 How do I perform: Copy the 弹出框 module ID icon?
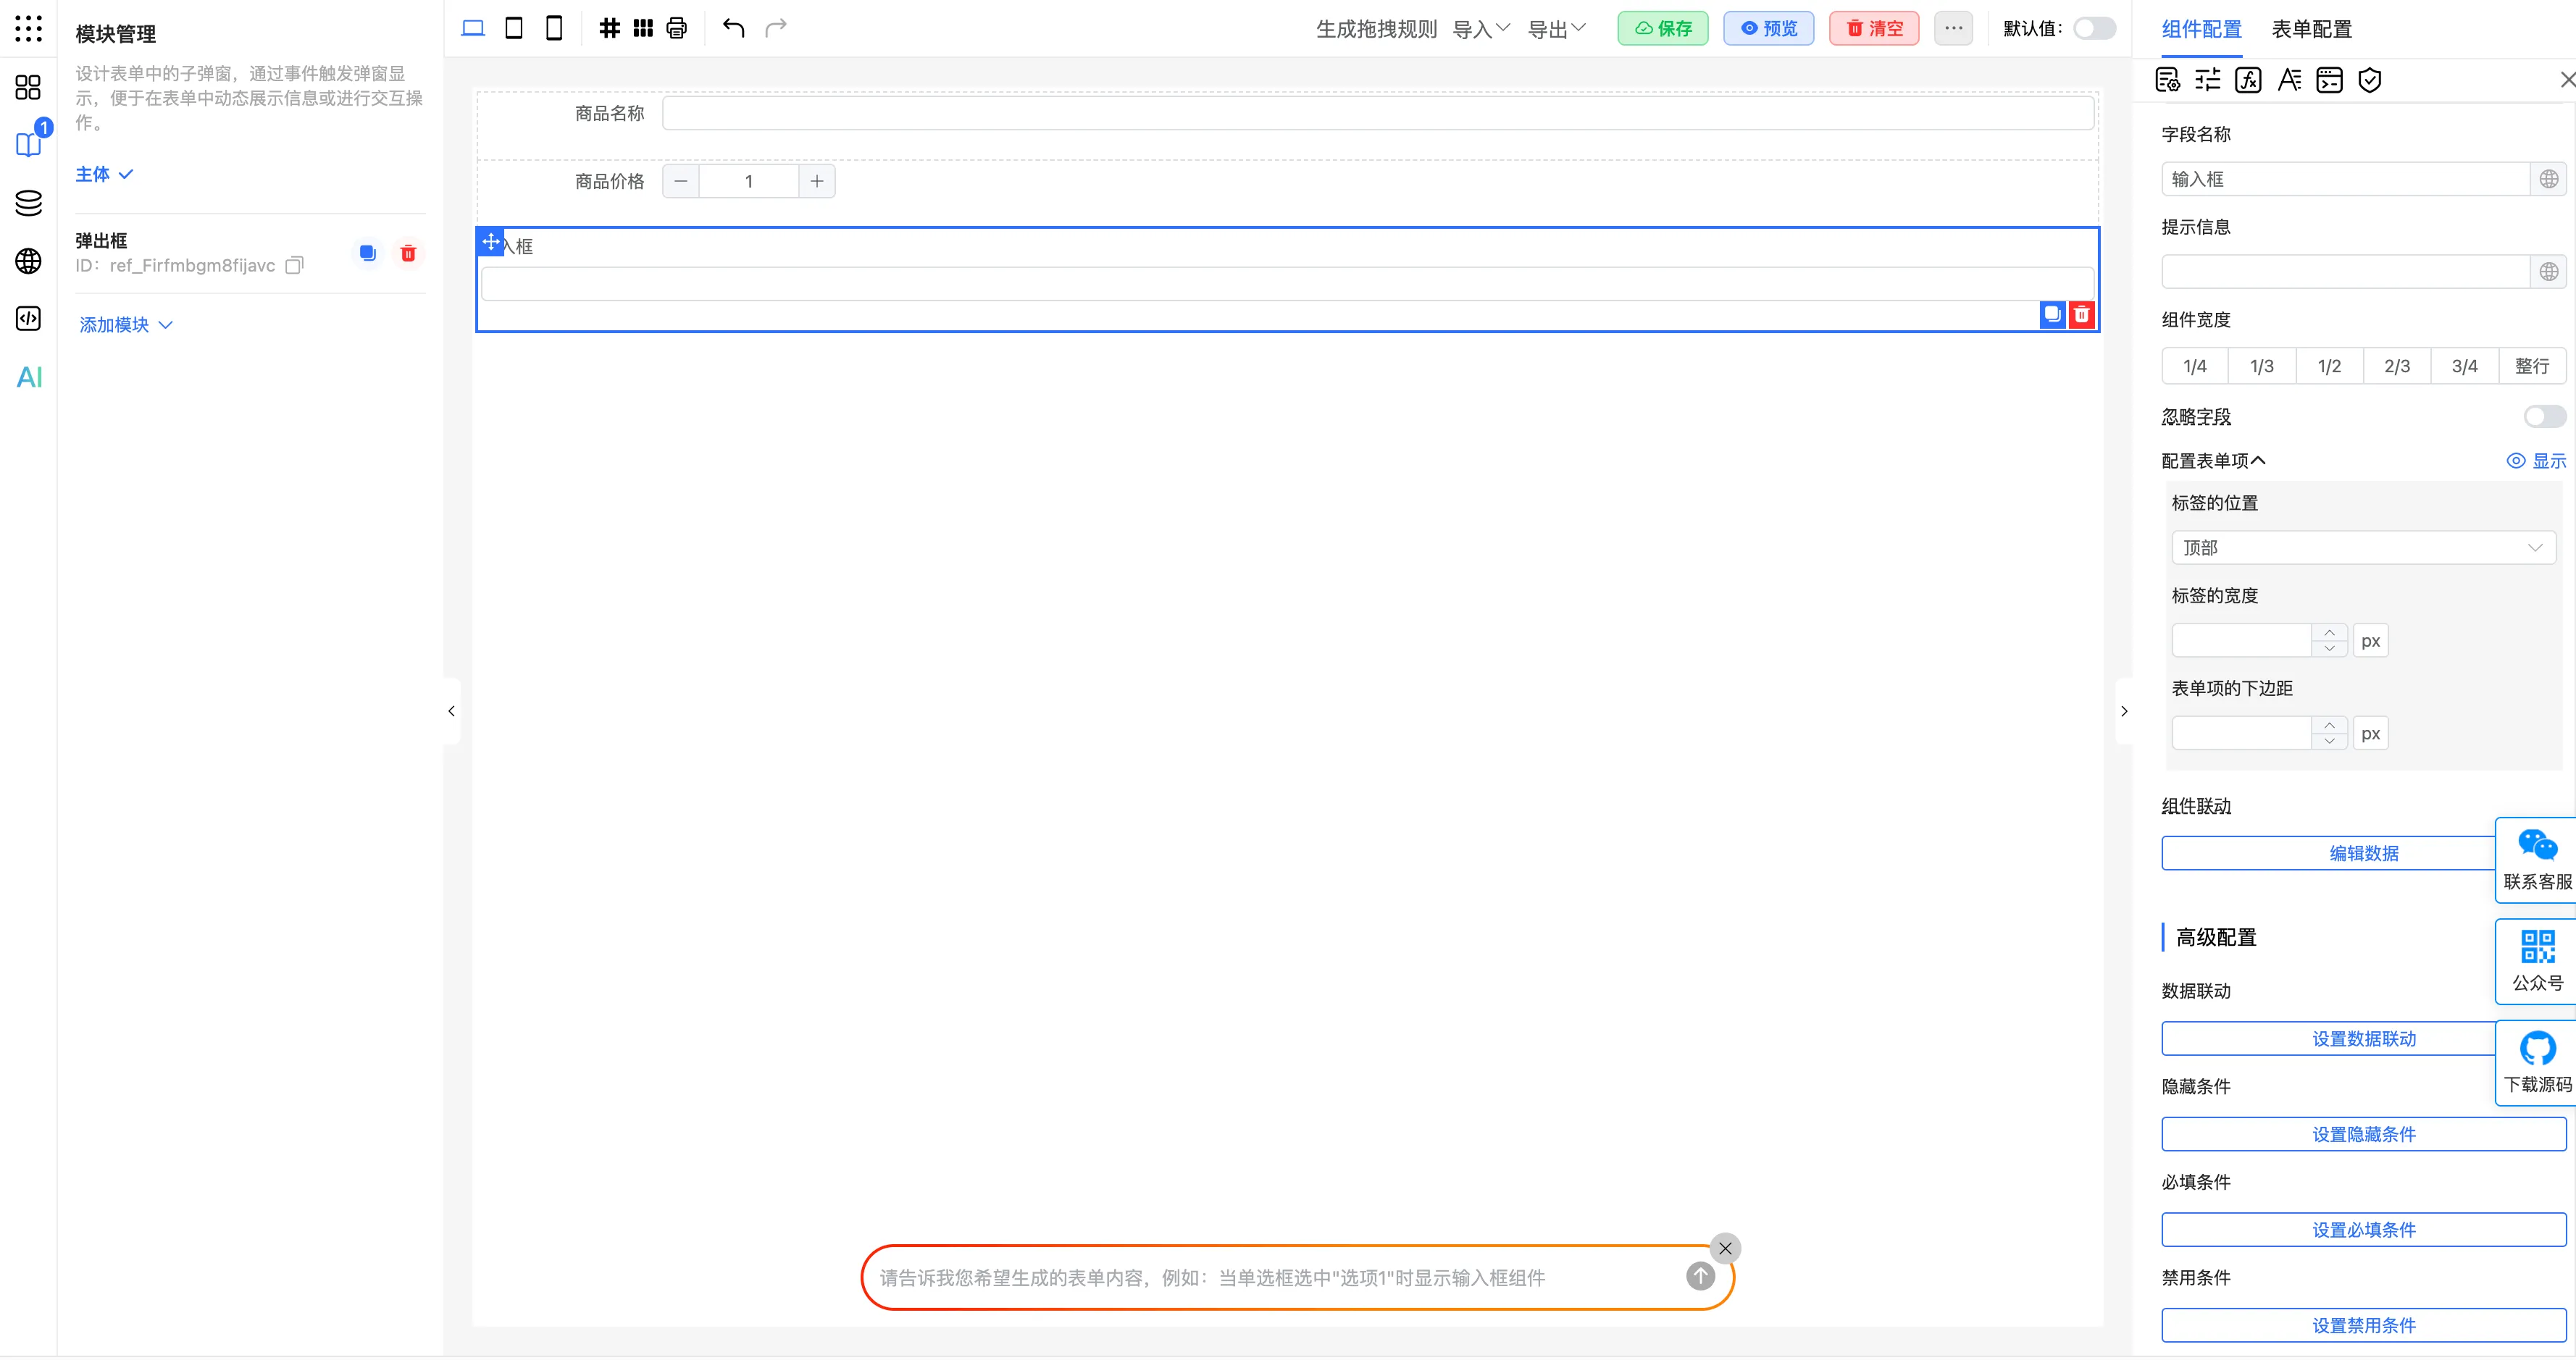pos(294,265)
